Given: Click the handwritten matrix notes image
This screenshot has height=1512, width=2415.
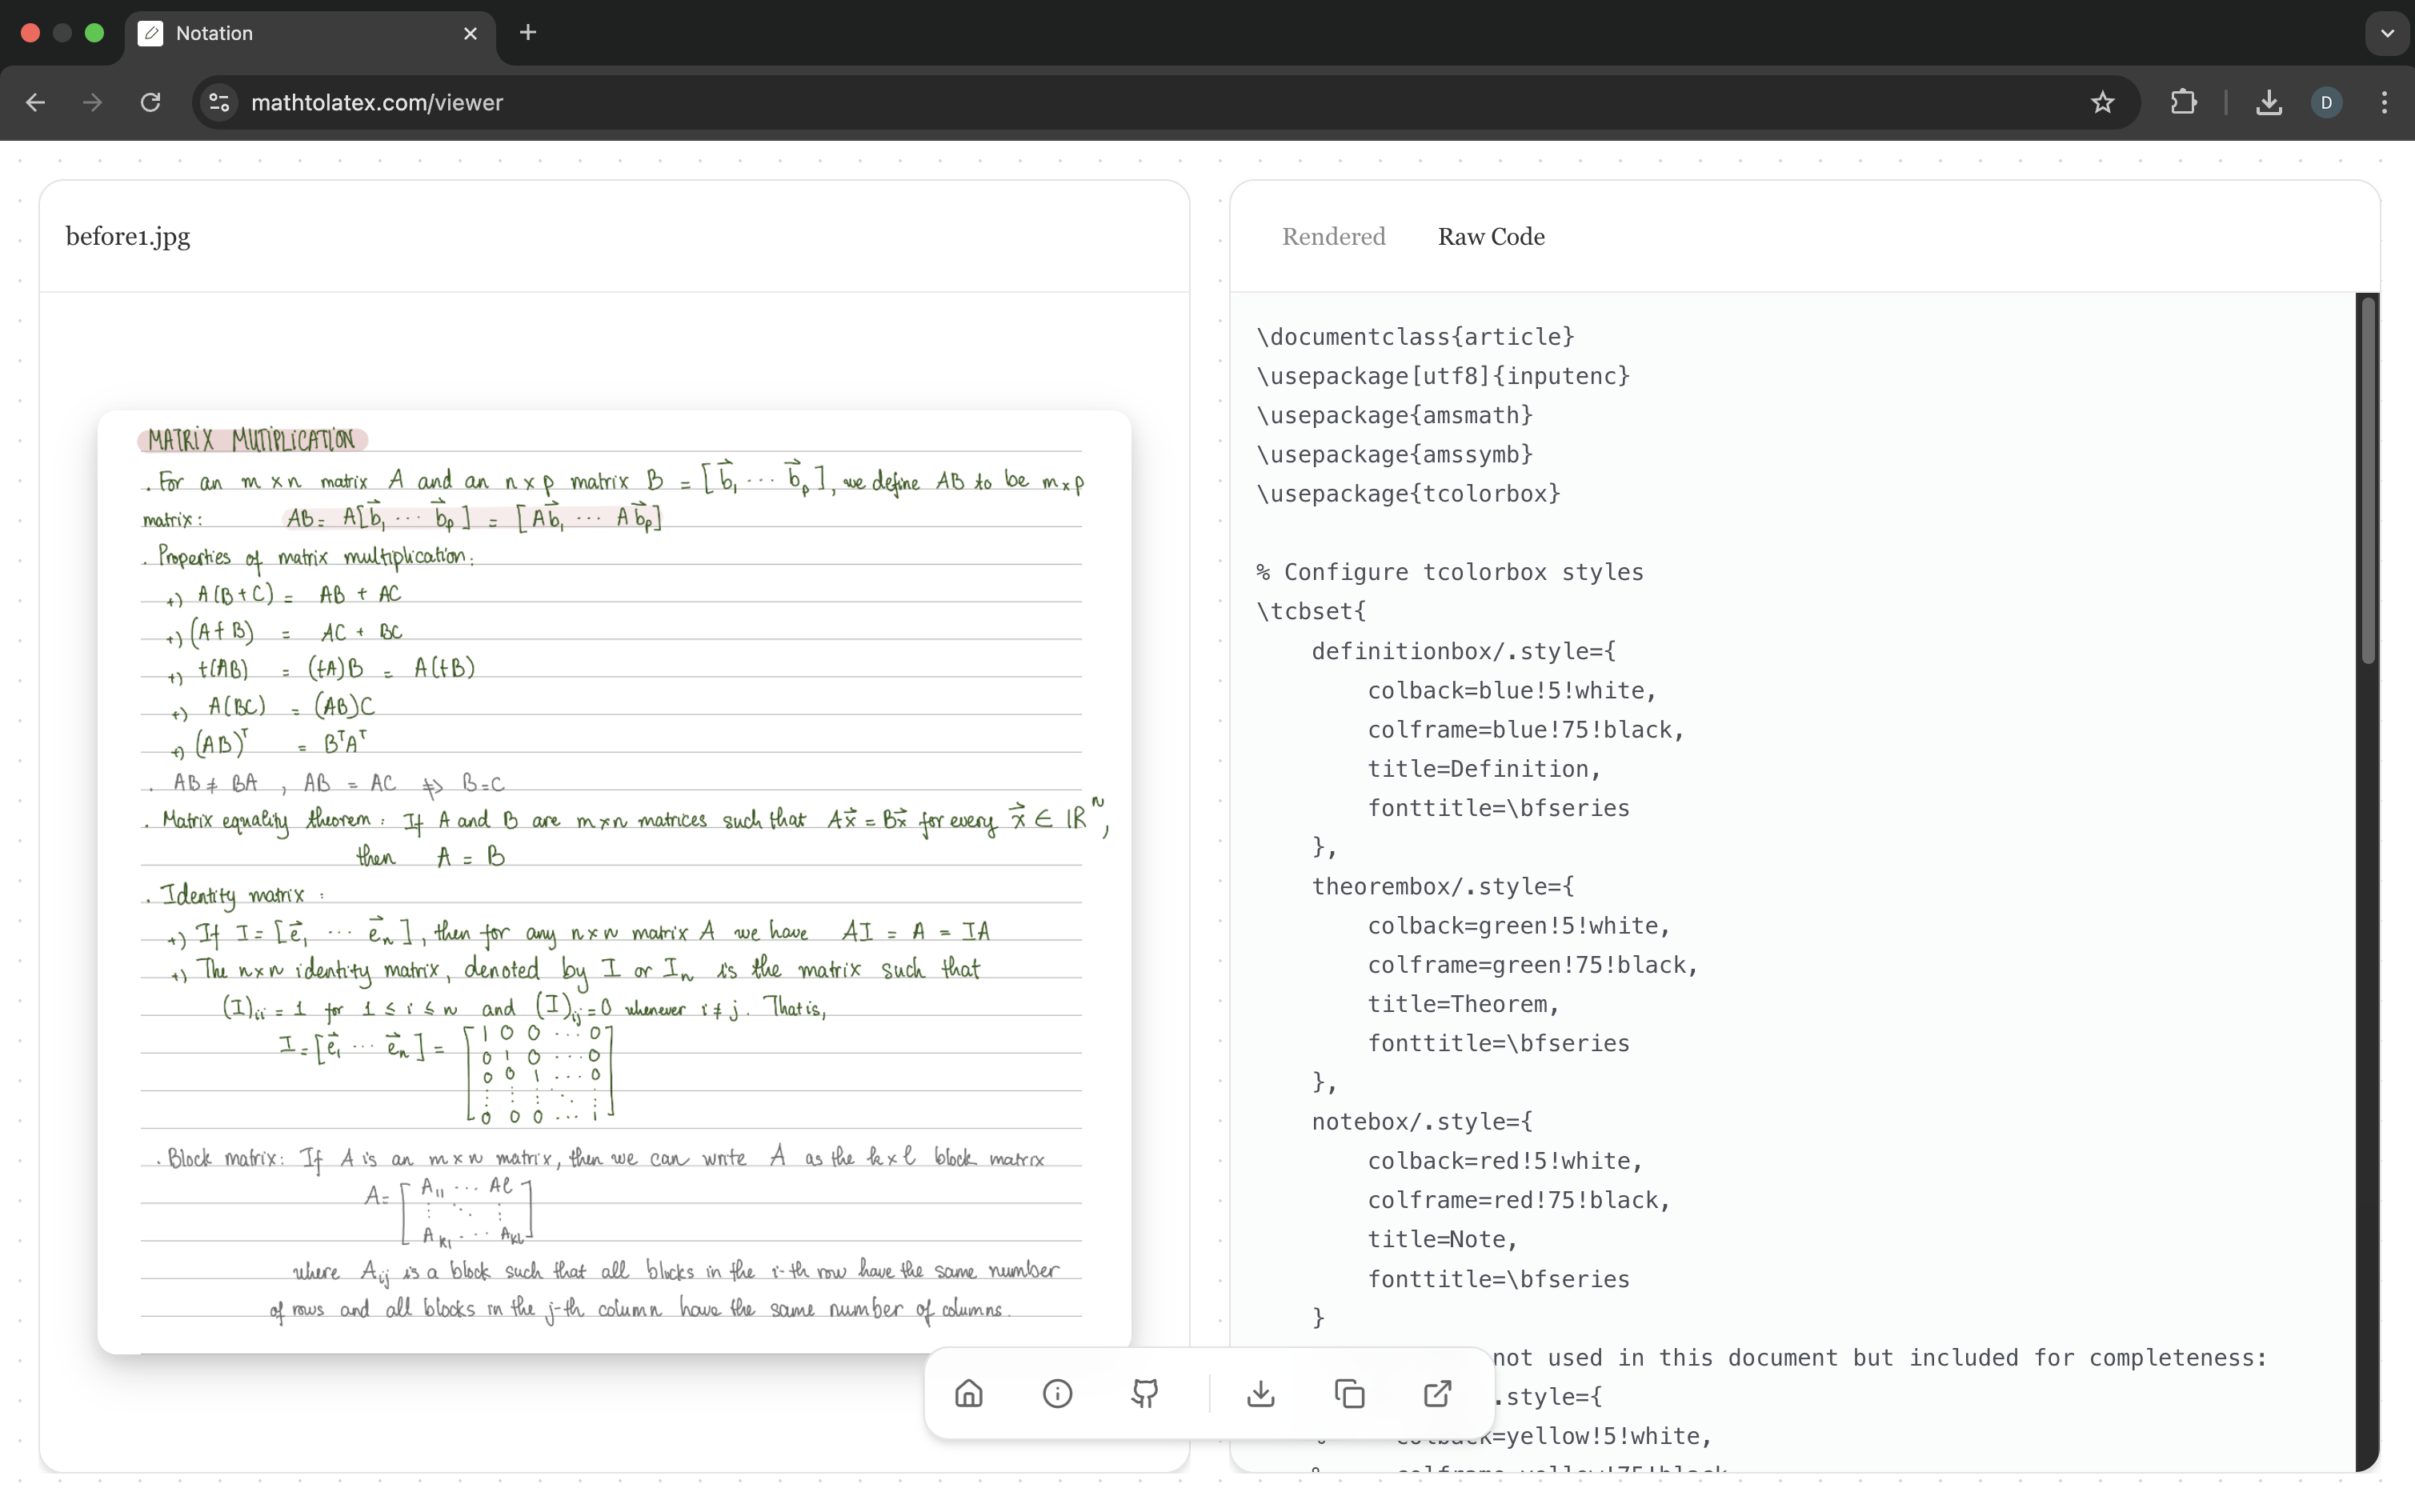Looking at the screenshot, I should 614,880.
